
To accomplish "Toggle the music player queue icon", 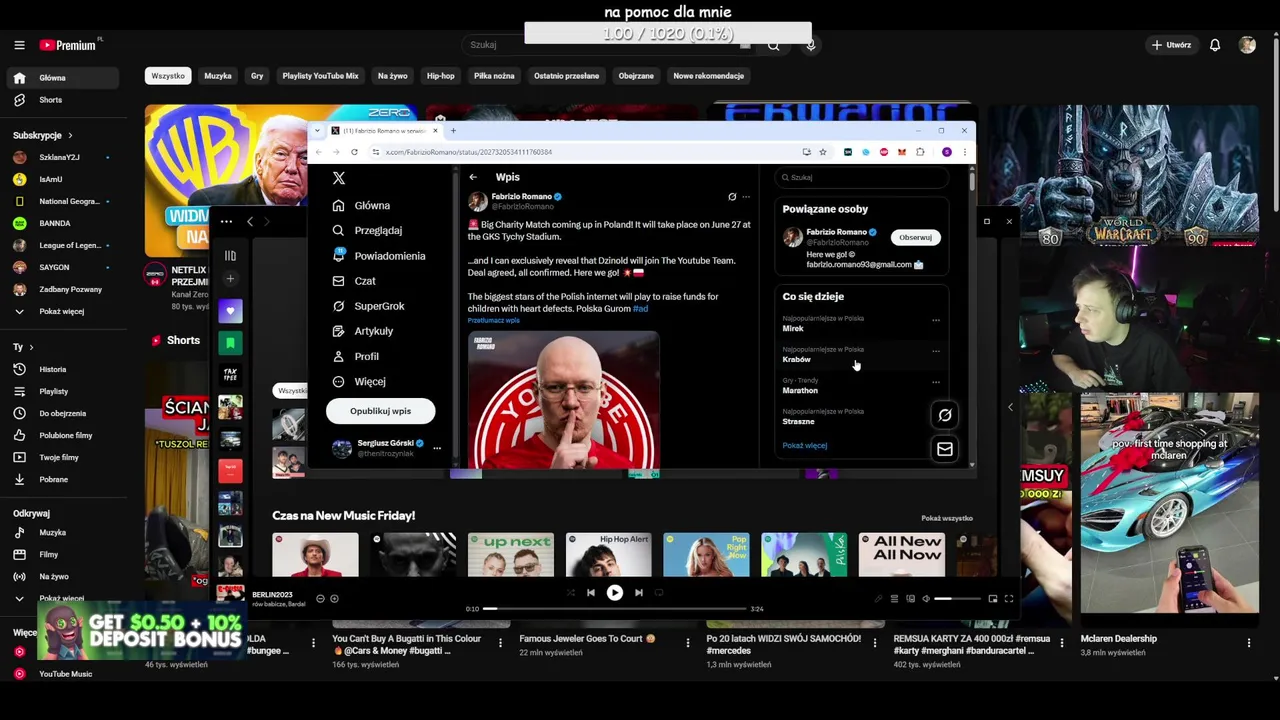I will tap(894, 599).
